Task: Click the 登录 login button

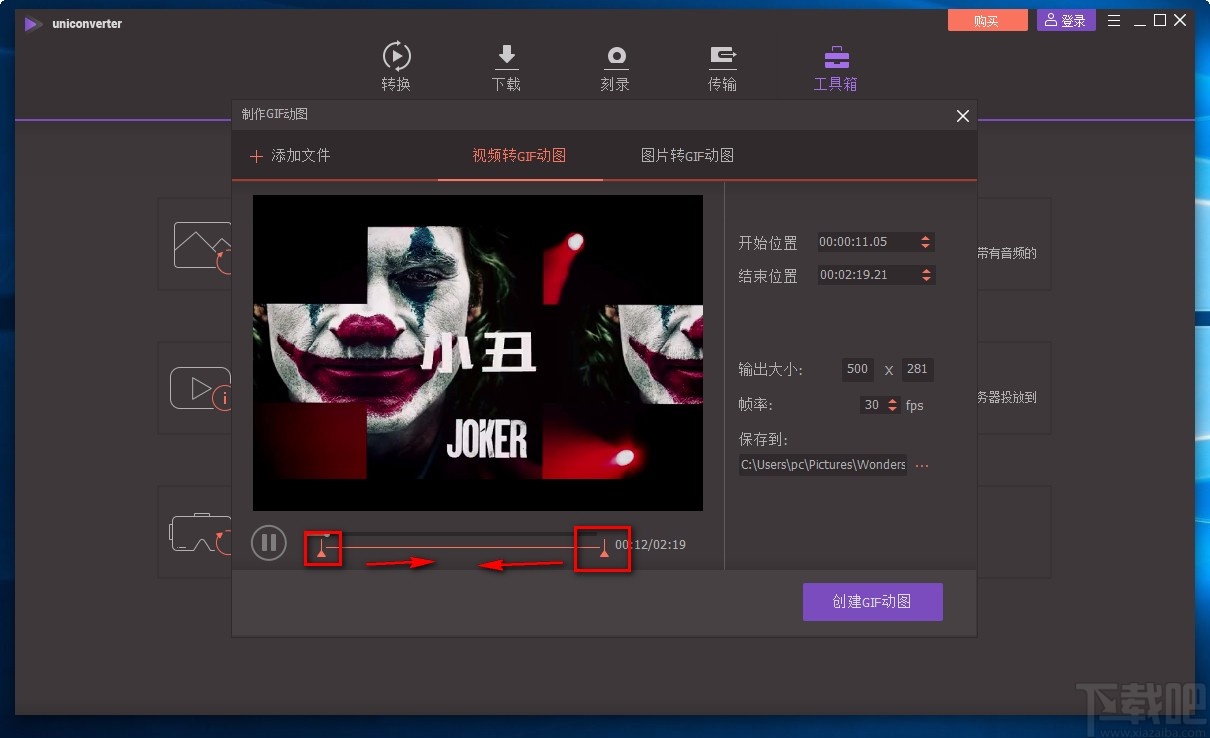Action: (x=1065, y=19)
